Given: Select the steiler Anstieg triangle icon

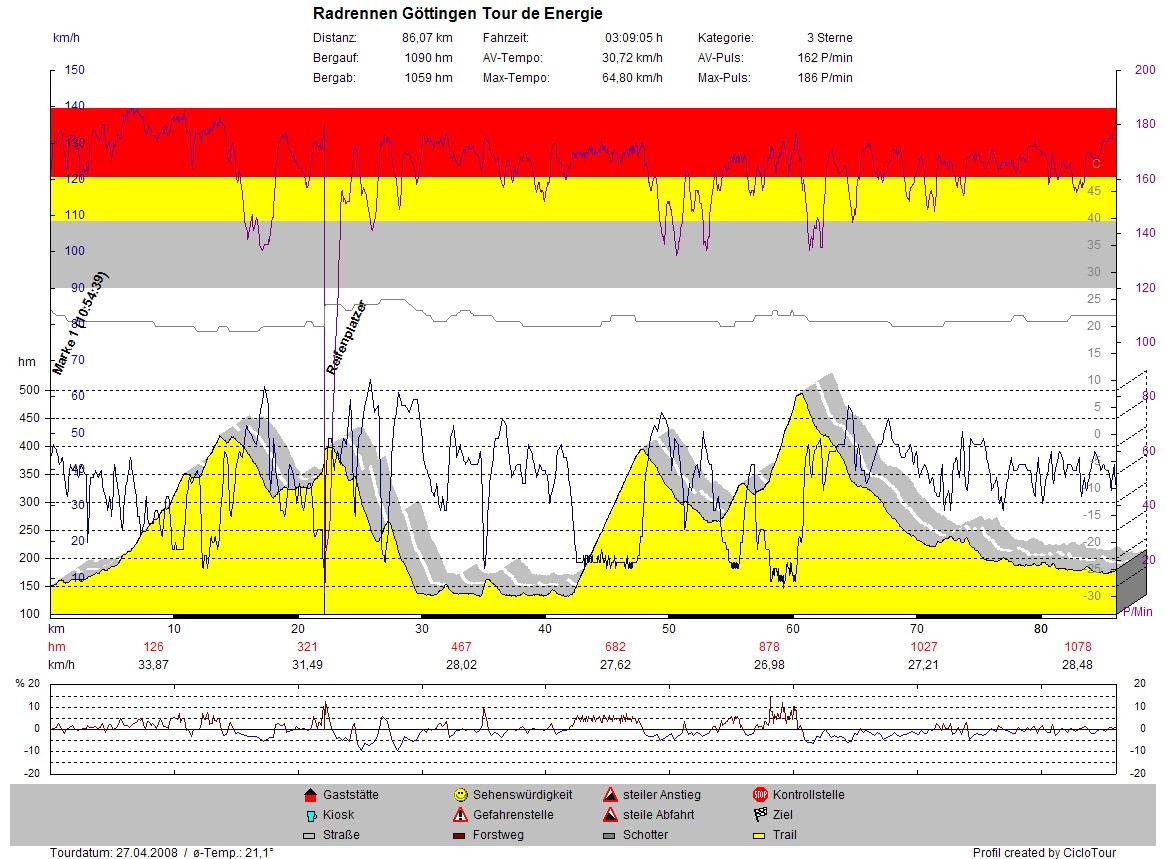Looking at the screenshot, I should tap(610, 795).
